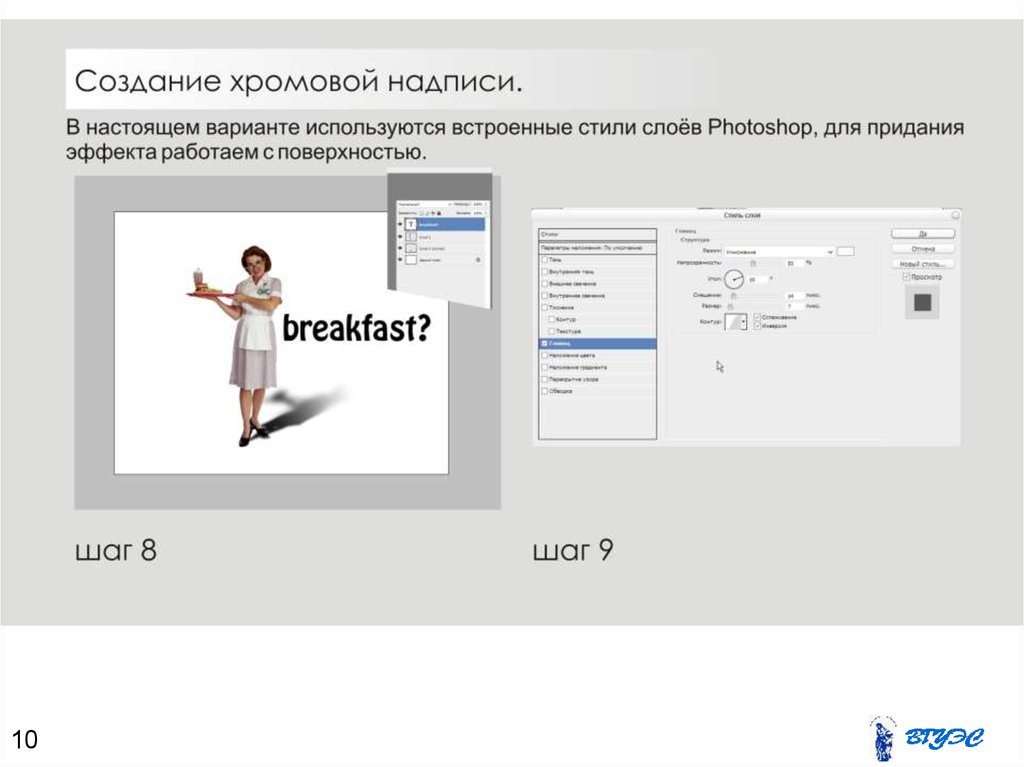Select Параметры наложения: По умолчанию row
1024x767 pixels.
[x=597, y=248]
